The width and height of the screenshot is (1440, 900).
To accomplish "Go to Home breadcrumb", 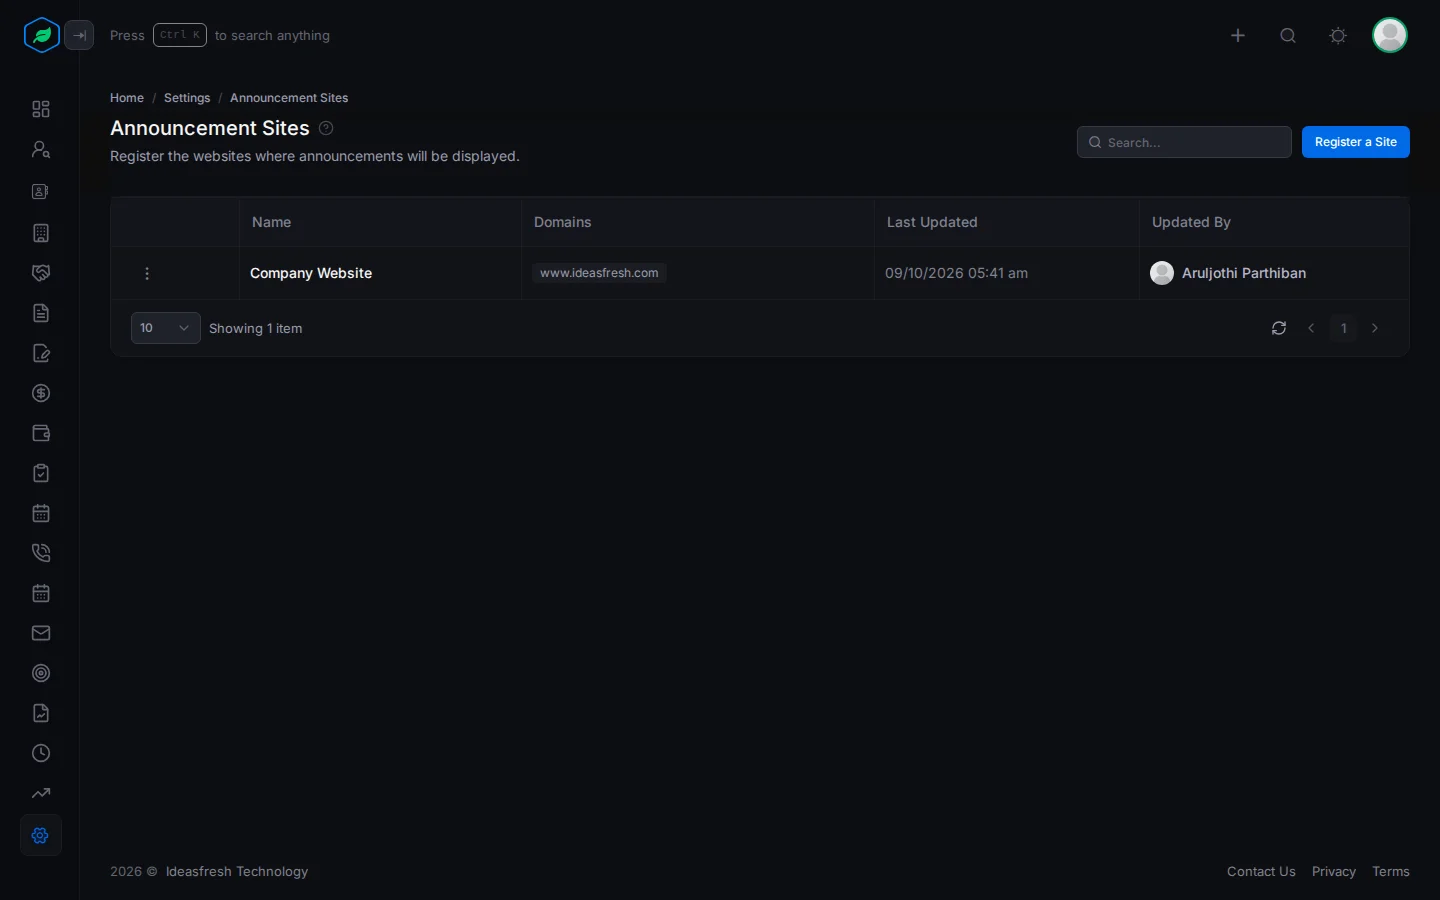I will (127, 98).
